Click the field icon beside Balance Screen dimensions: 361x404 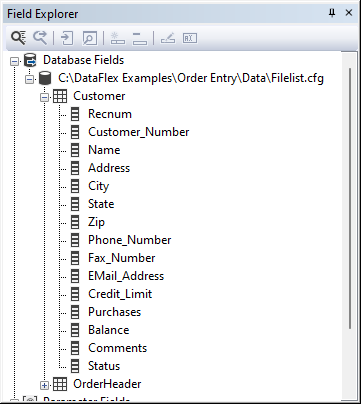coord(75,330)
